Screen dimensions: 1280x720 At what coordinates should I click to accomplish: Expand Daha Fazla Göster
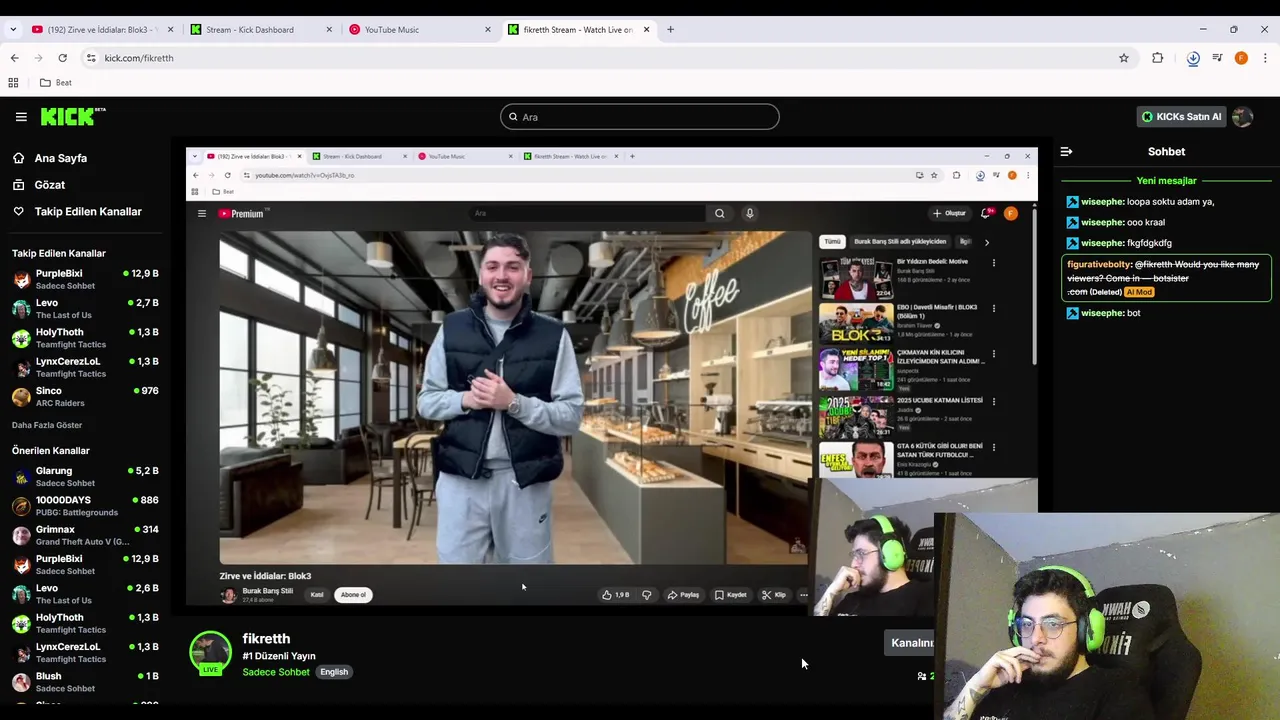(47, 425)
